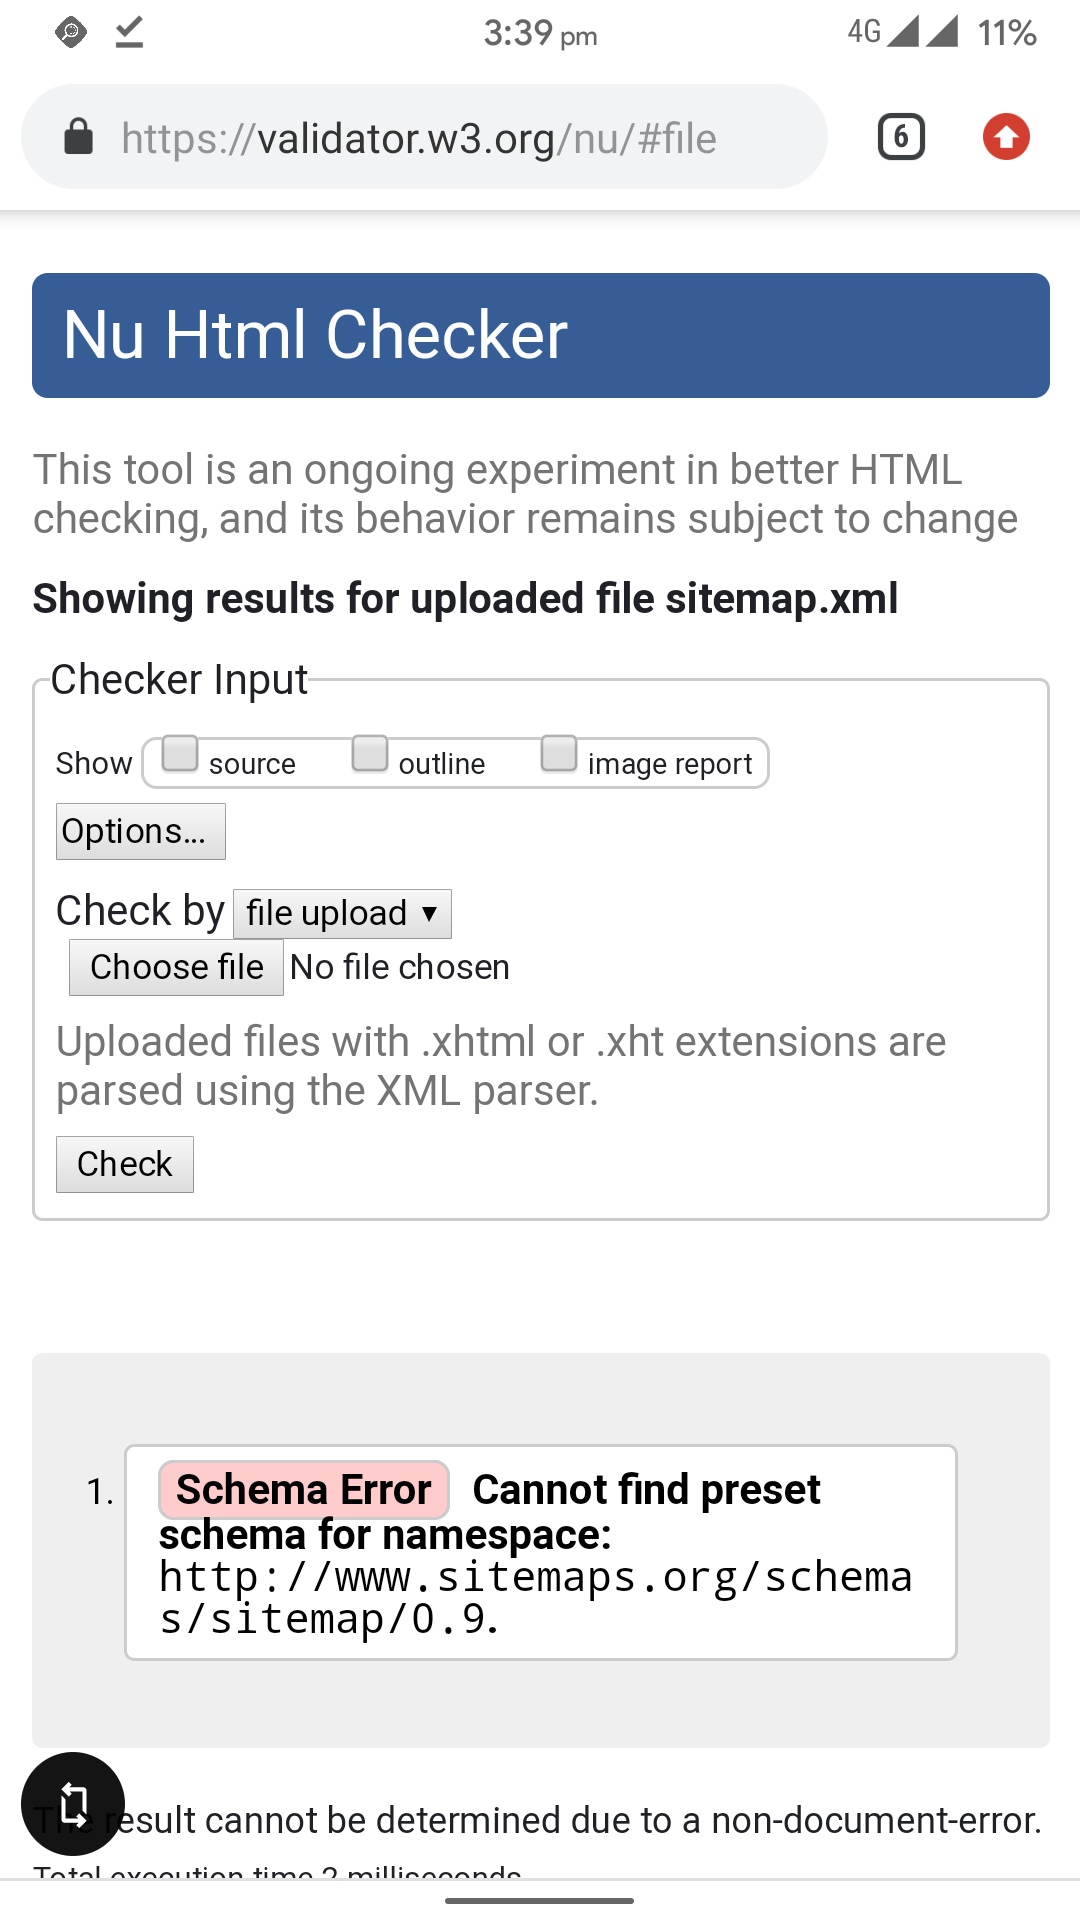Tap the 11% battery indicator

[x=1007, y=33]
